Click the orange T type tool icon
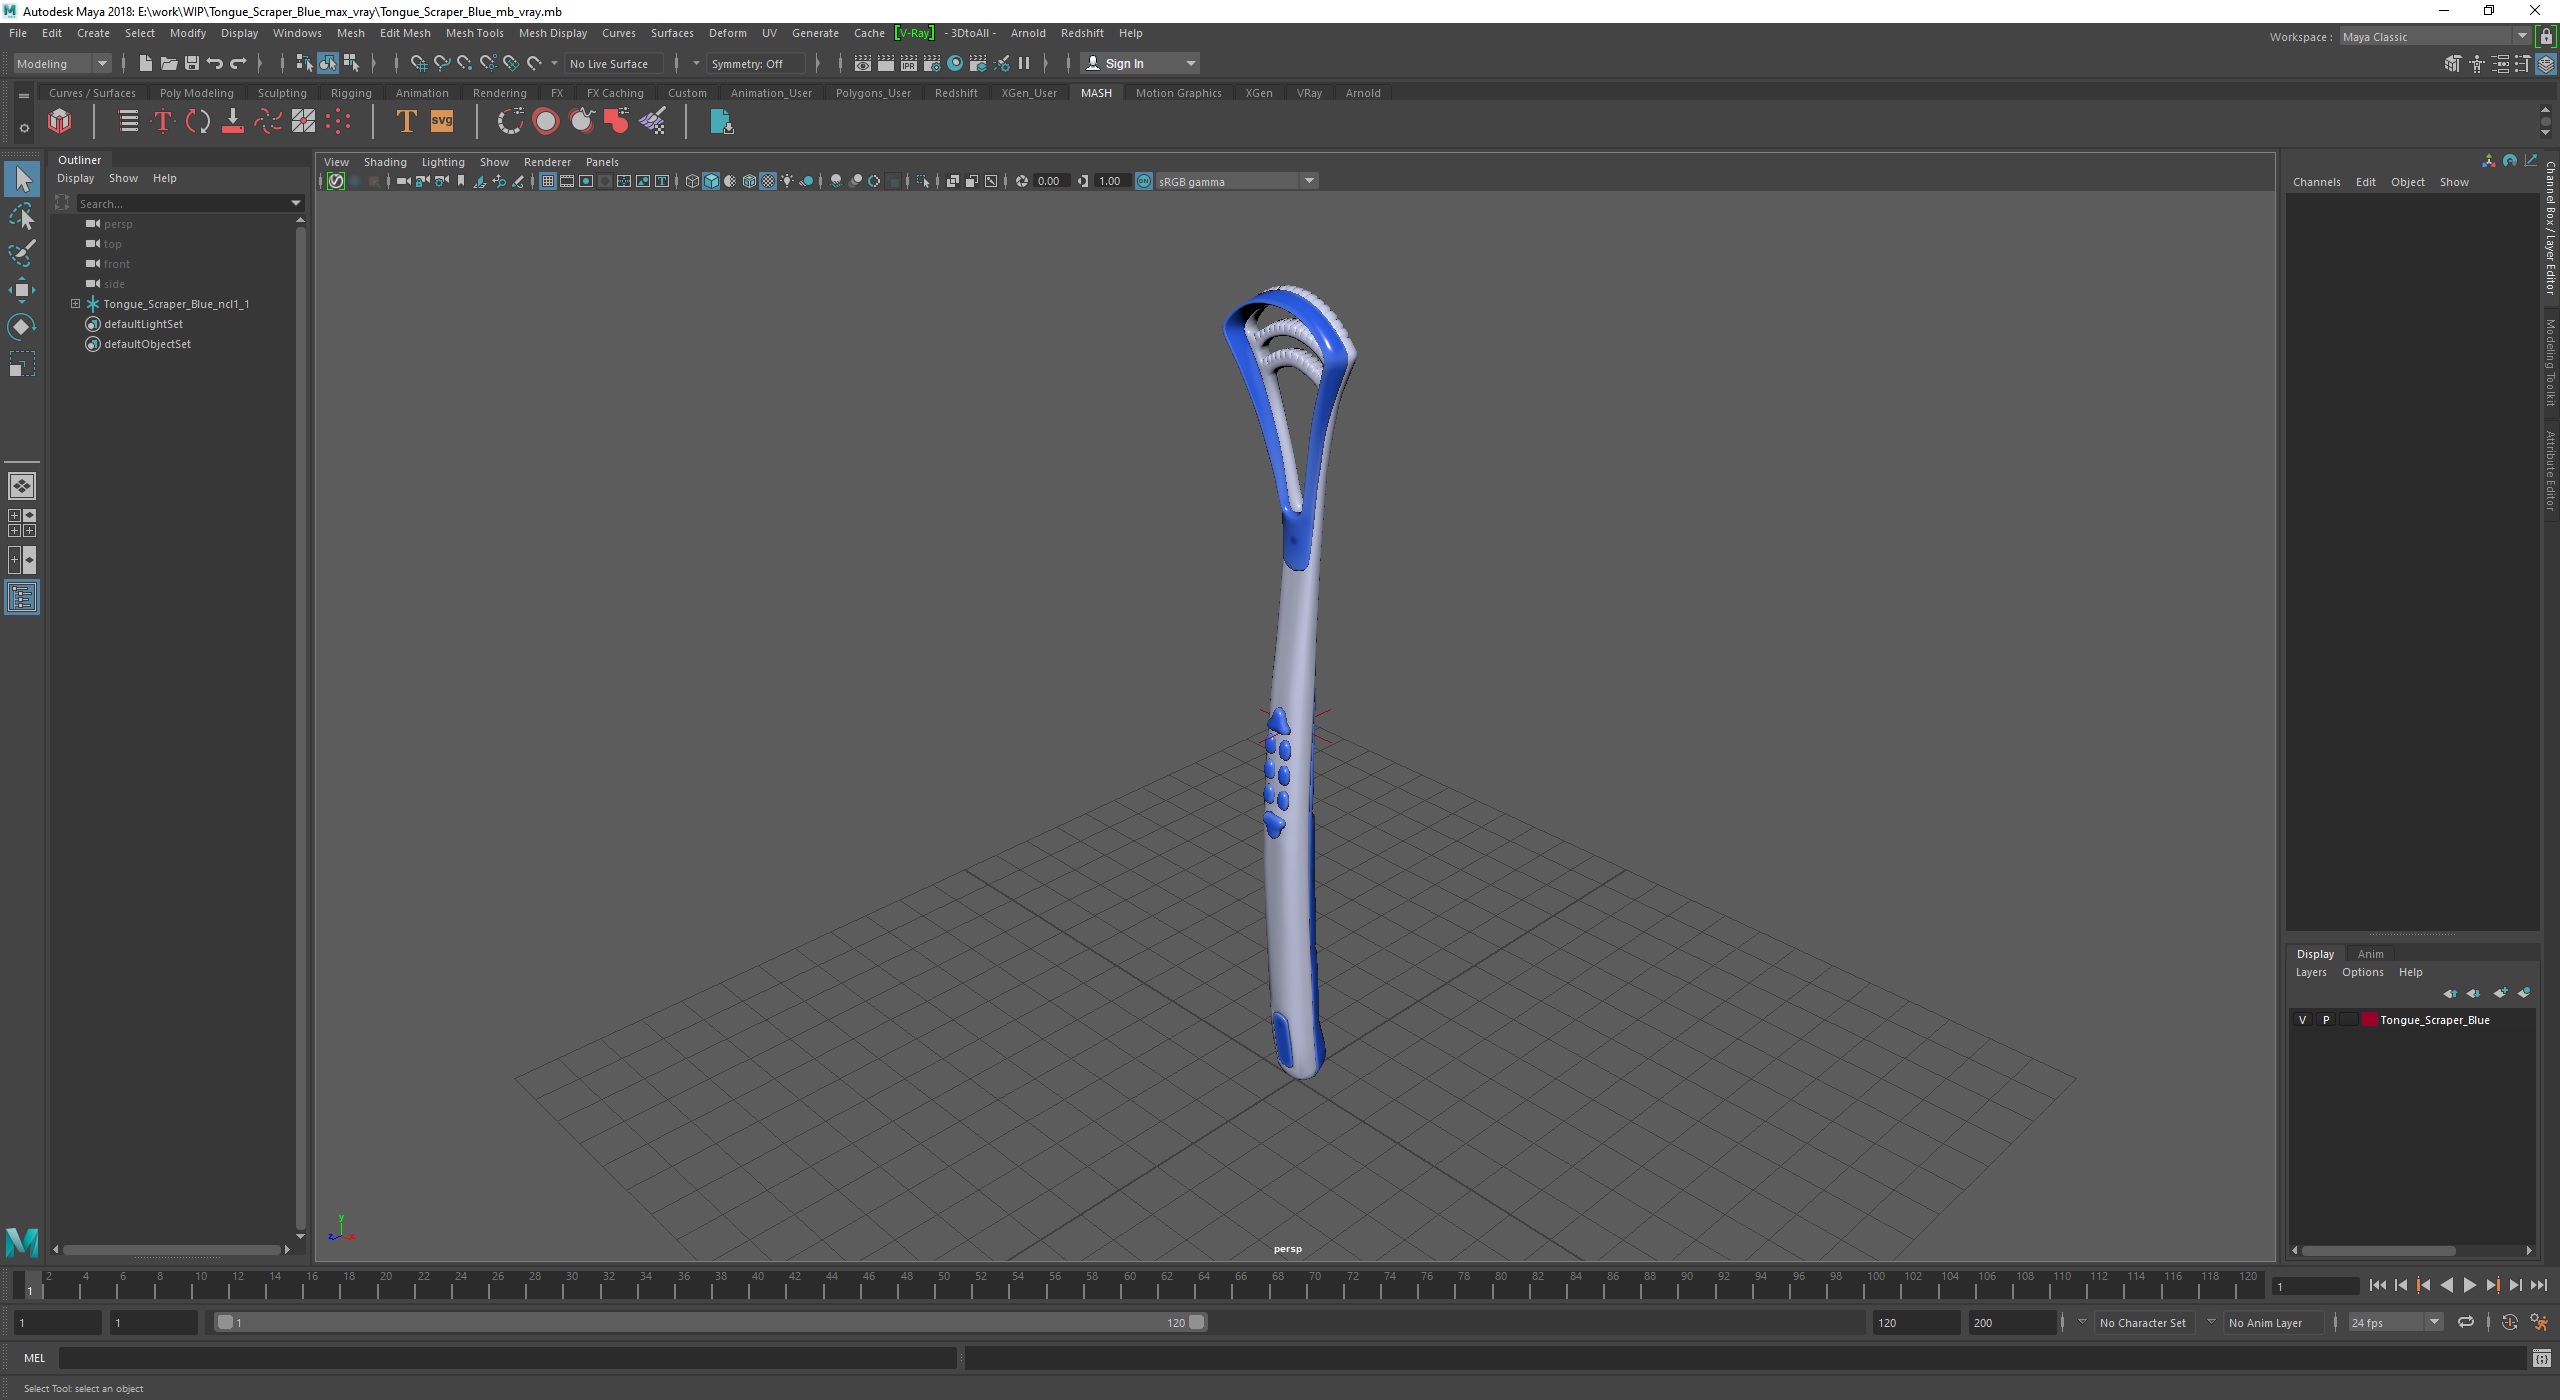Image resolution: width=2560 pixels, height=1400 pixels. point(406,122)
